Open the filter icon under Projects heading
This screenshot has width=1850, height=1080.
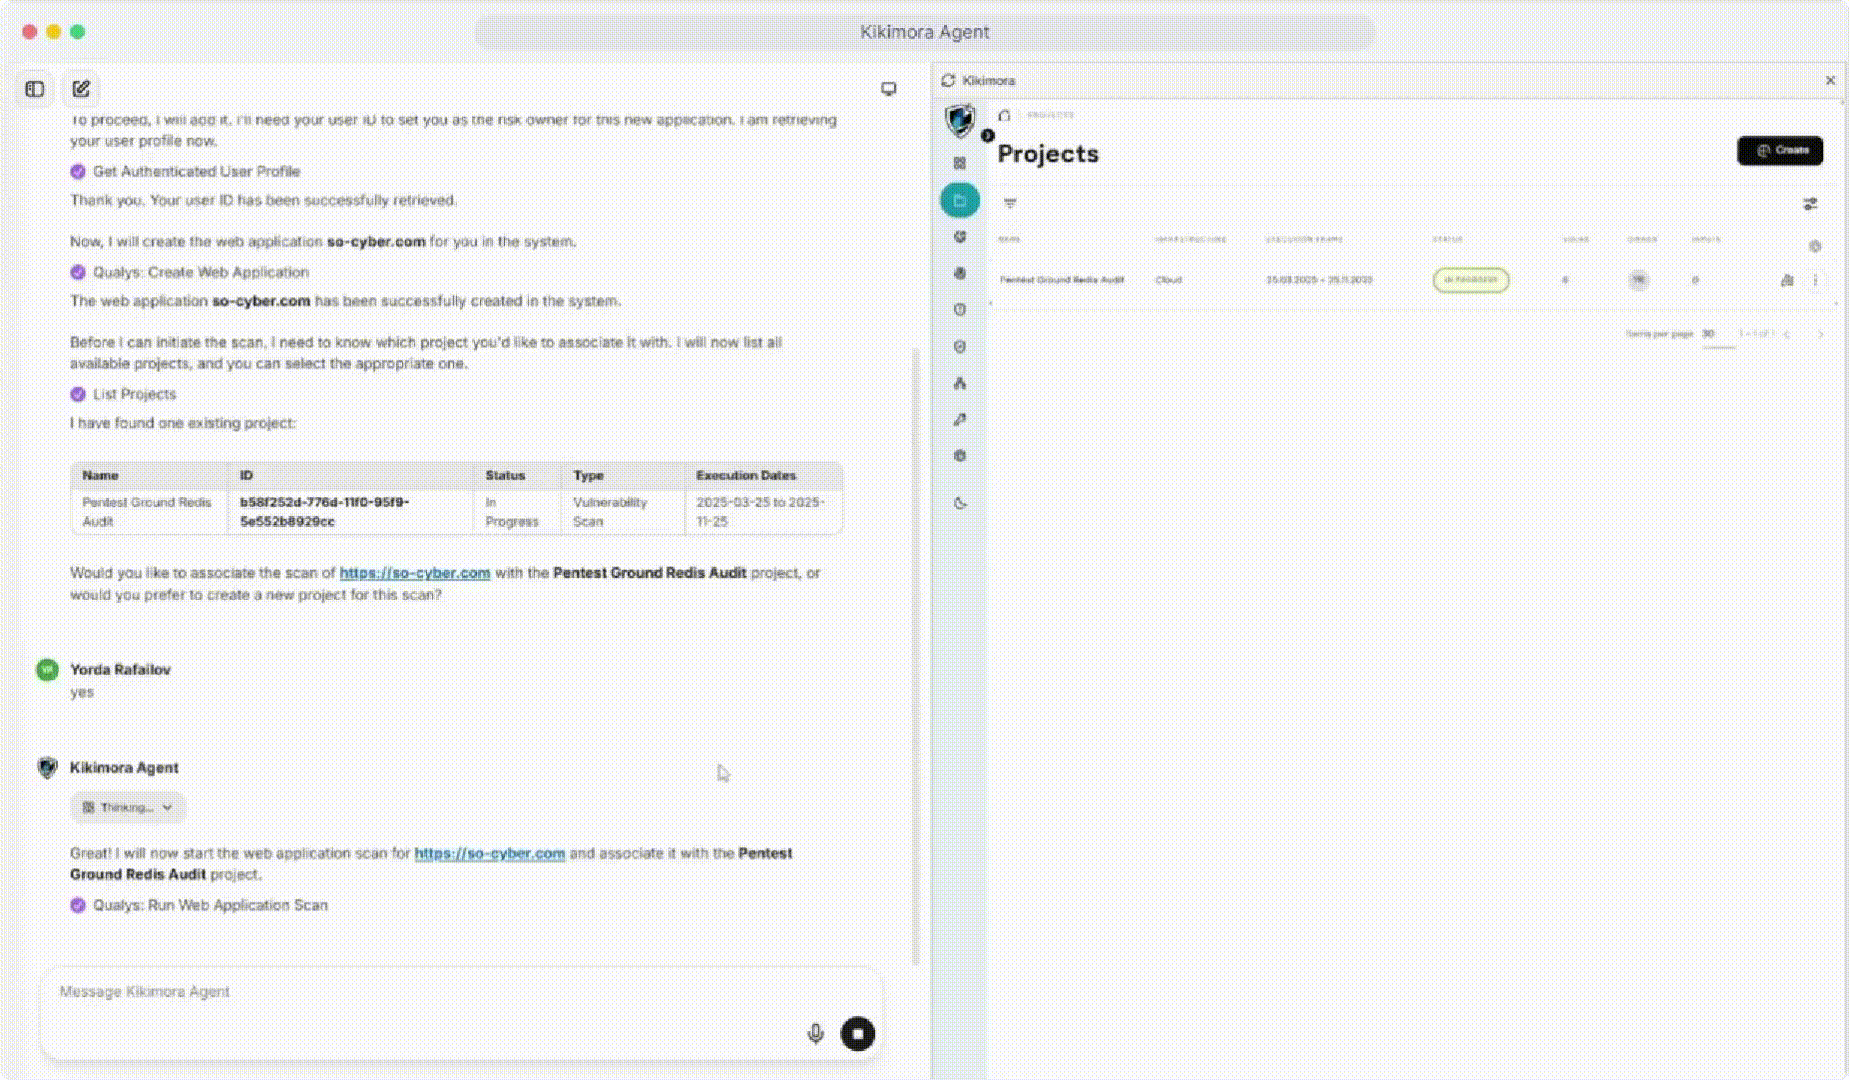pyautogui.click(x=1010, y=203)
